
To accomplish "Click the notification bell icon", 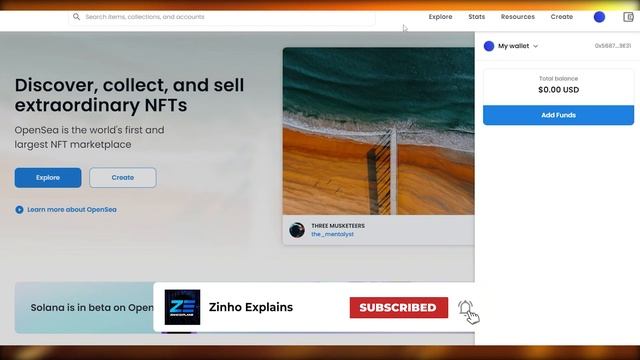I will click(465, 308).
